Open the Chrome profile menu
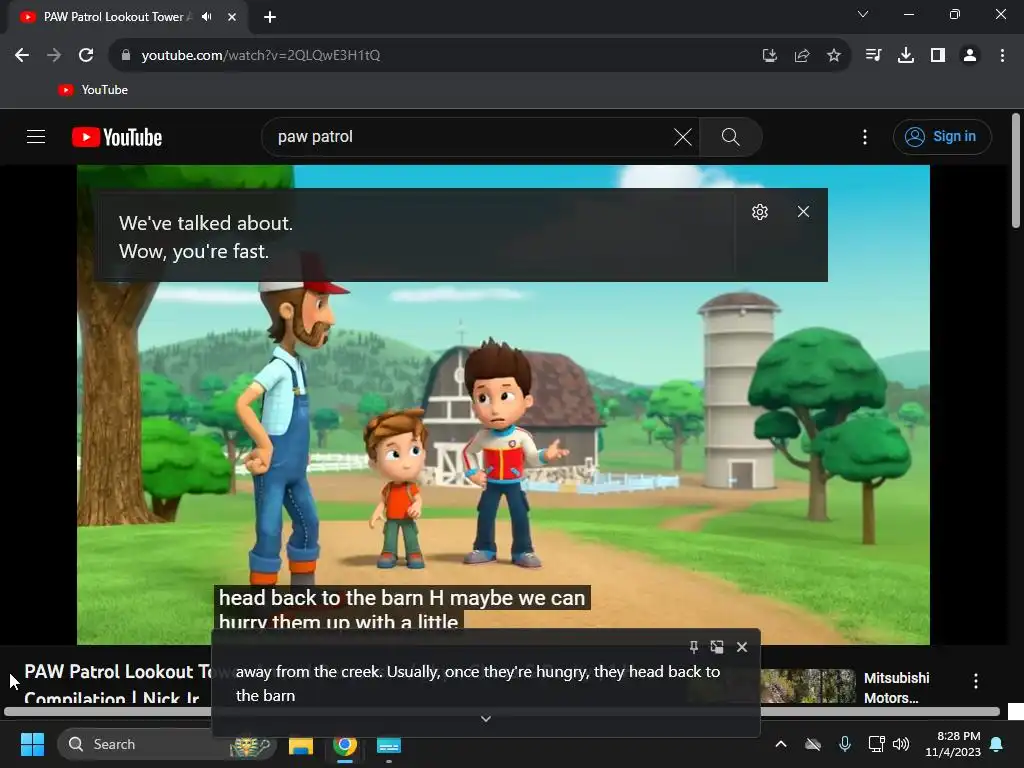1024x768 pixels. (970, 56)
